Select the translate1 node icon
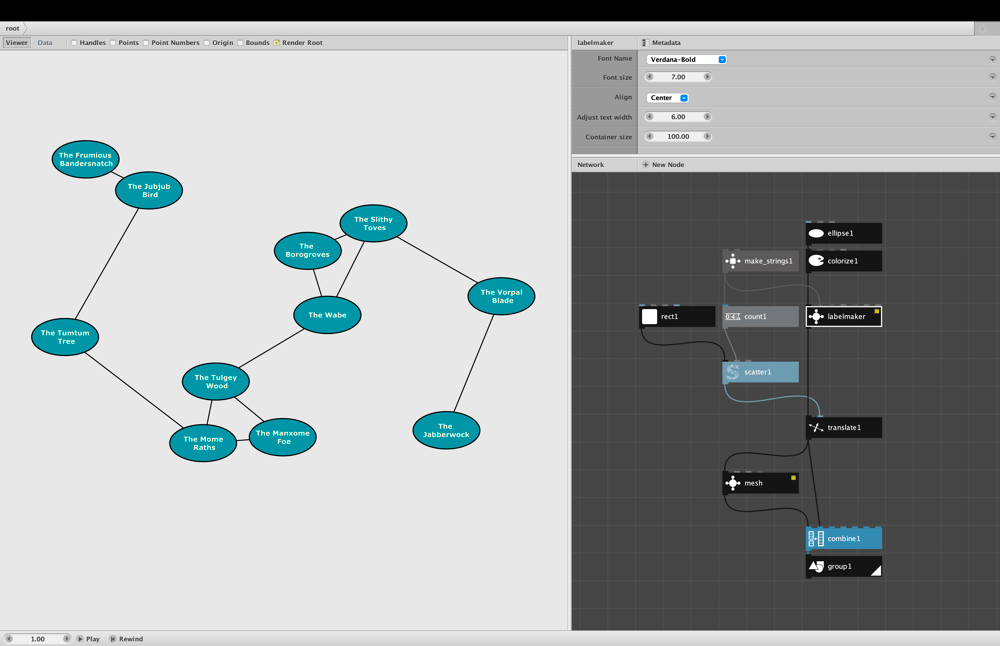1000x646 pixels. [x=816, y=427]
